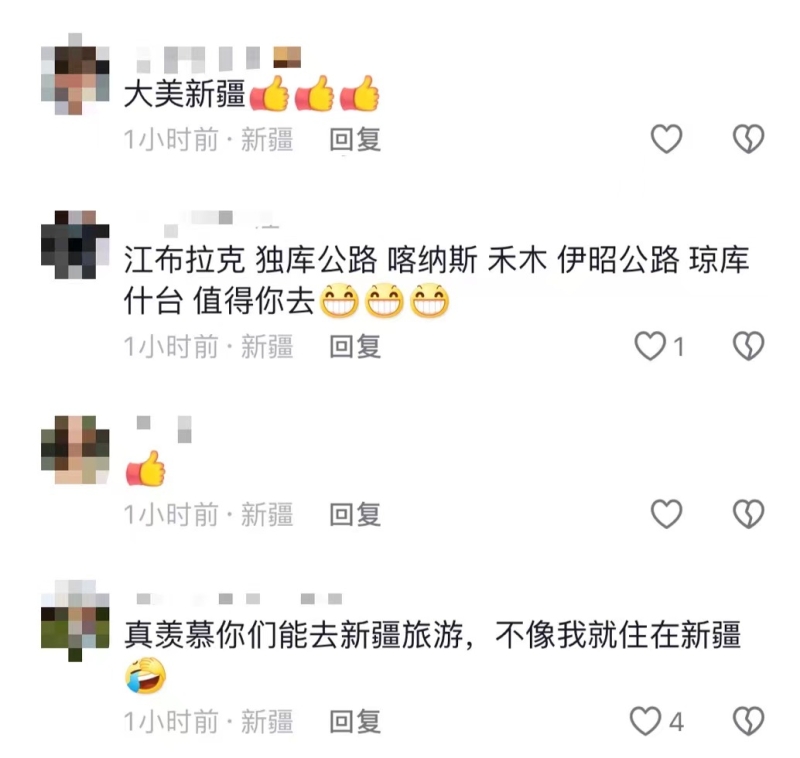Reply to the thumbs-up only comment
This screenshot has height=758, width=800.
pyautogui.click(x=355, y=514)
